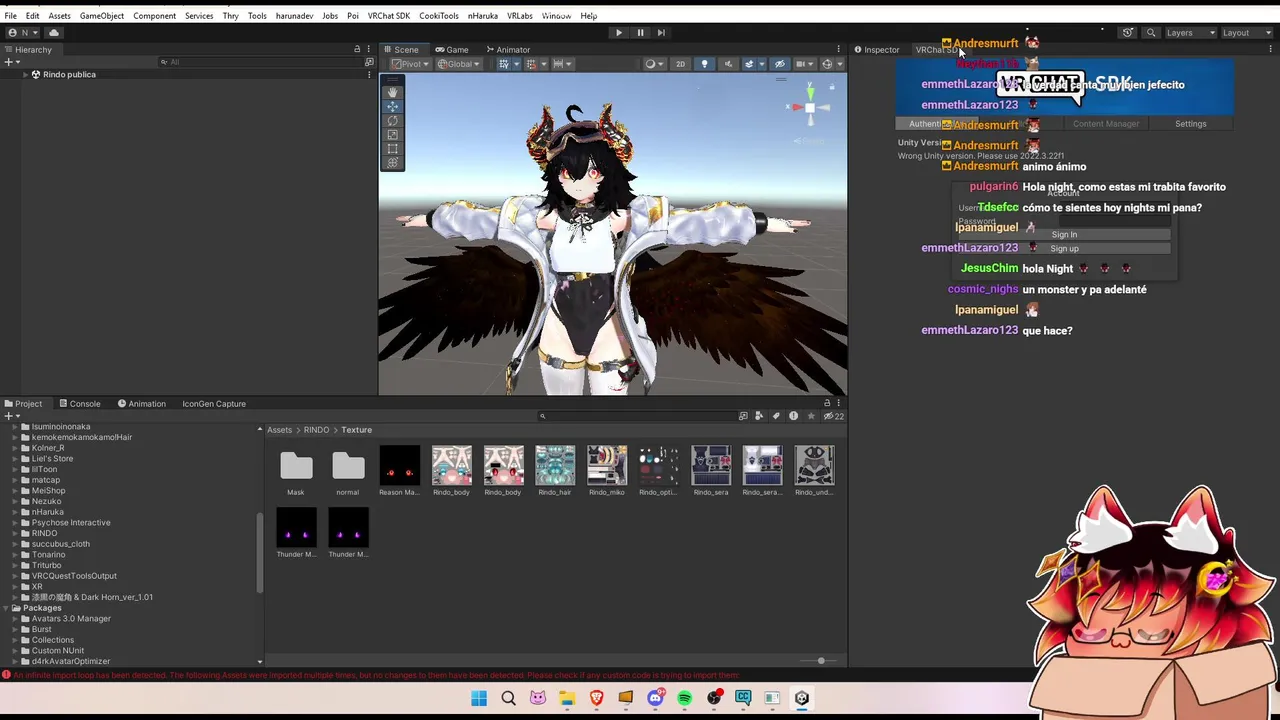Open the Pivot handle position dropdown
The height and width of the screenshot is (720, 1280).
click(411, 64)
